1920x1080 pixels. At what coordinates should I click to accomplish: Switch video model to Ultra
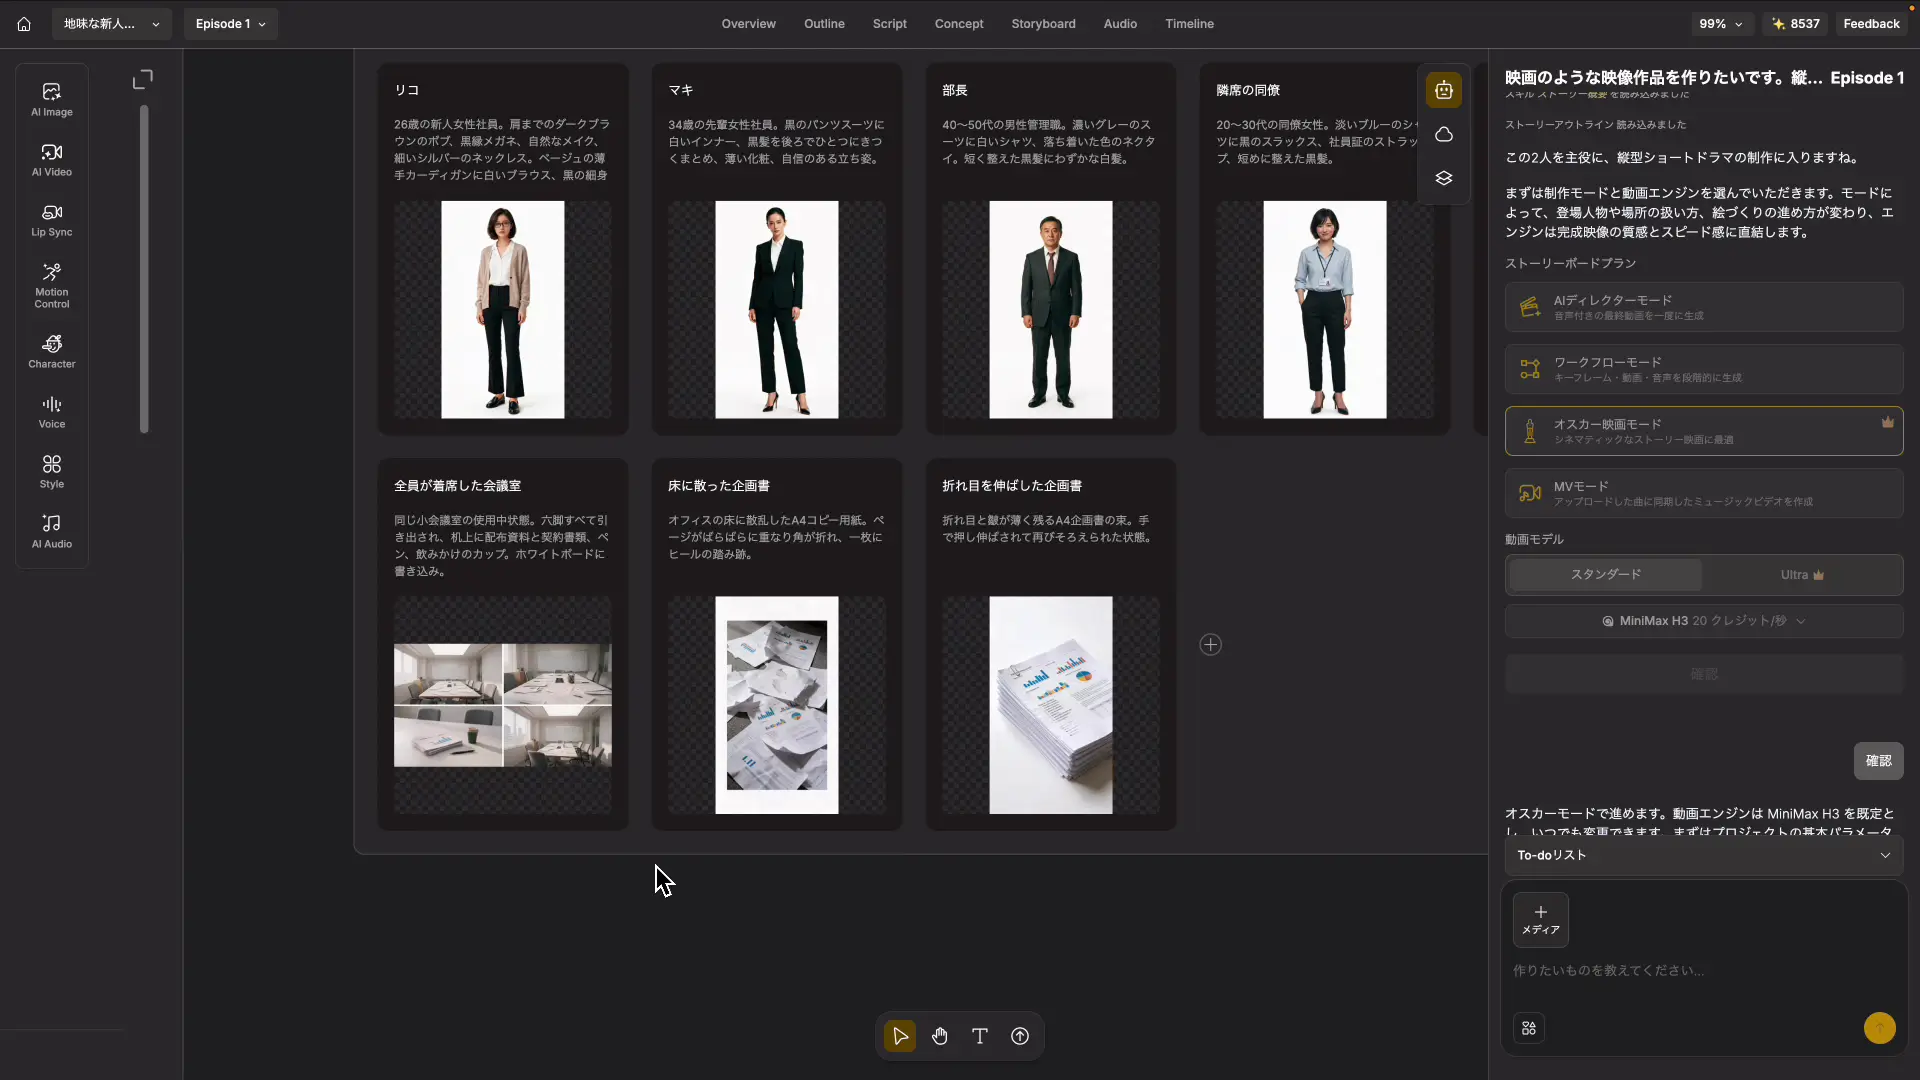[1802, 575]
